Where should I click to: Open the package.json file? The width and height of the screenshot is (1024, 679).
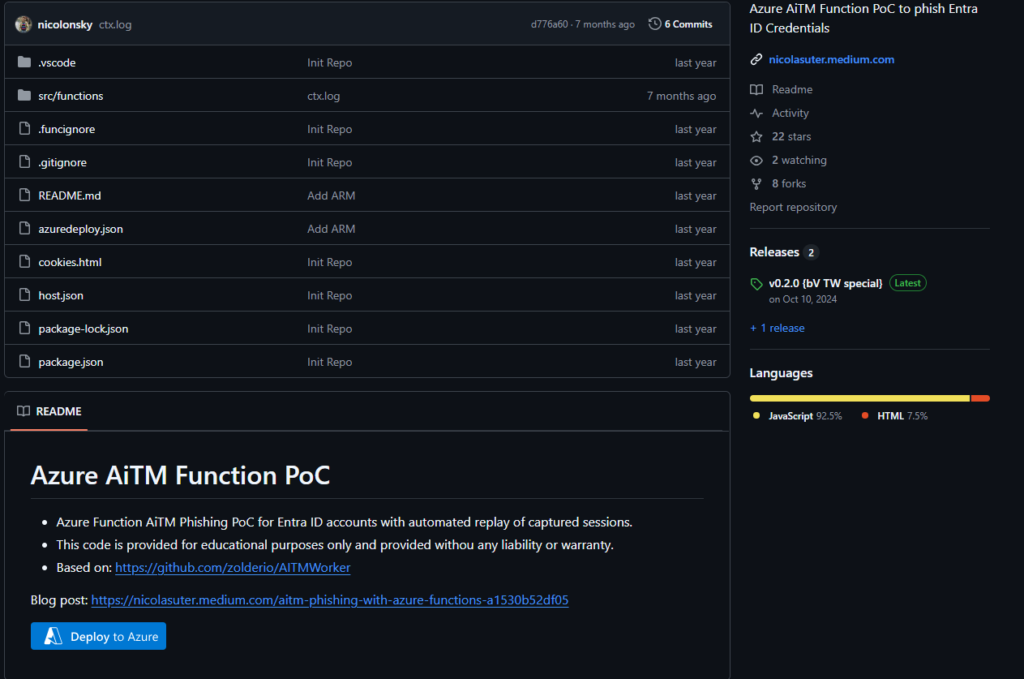click(x=71, y=362)
